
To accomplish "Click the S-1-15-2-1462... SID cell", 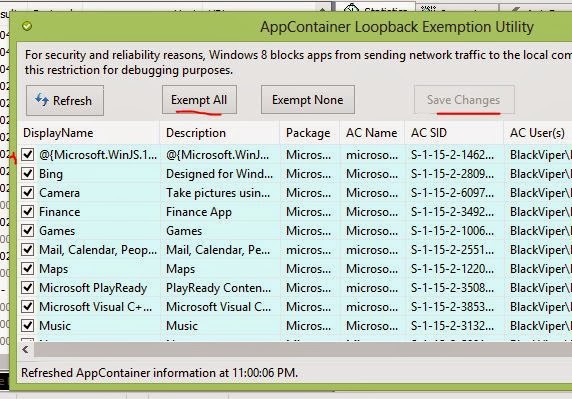I will (x=452, y=155).
